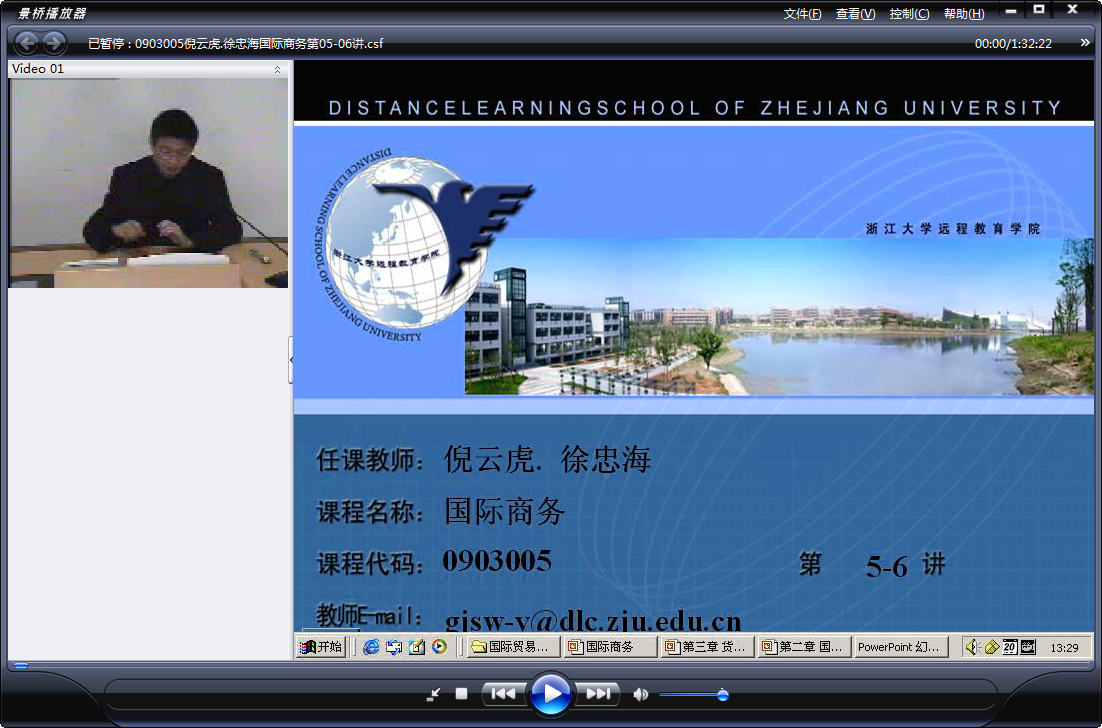
Task: Click the show desktop icon in recorded taskbar
Action: pyautogui.click(x=394, y=647)
